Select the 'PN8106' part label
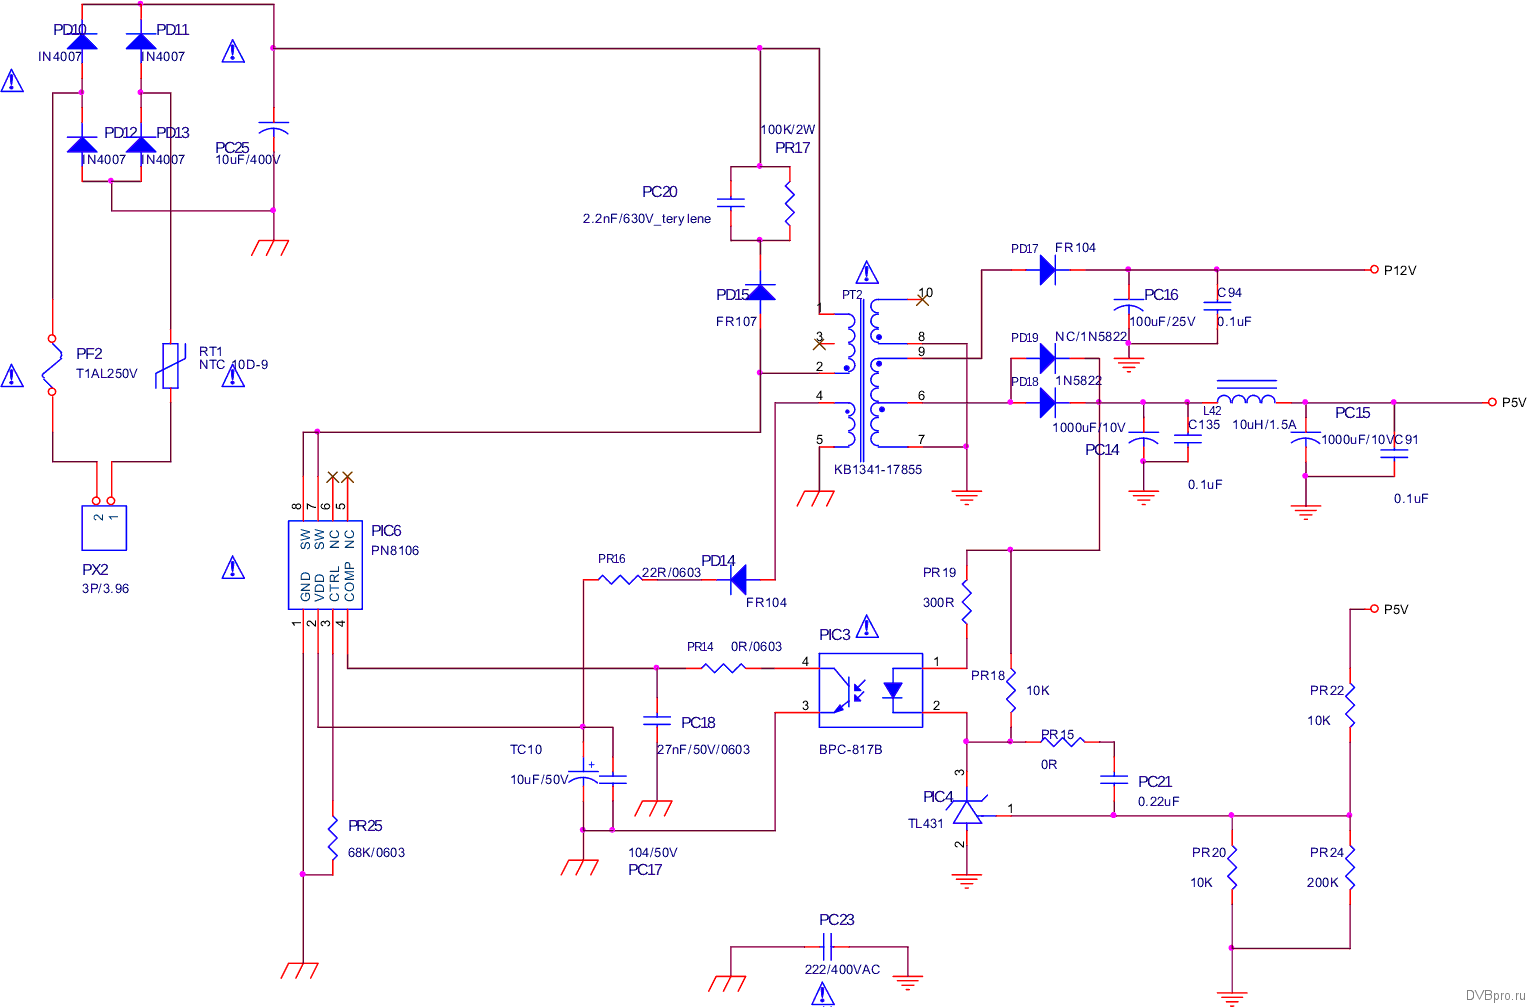This screenshot has height=1008, width=1528. pos(395,551)
